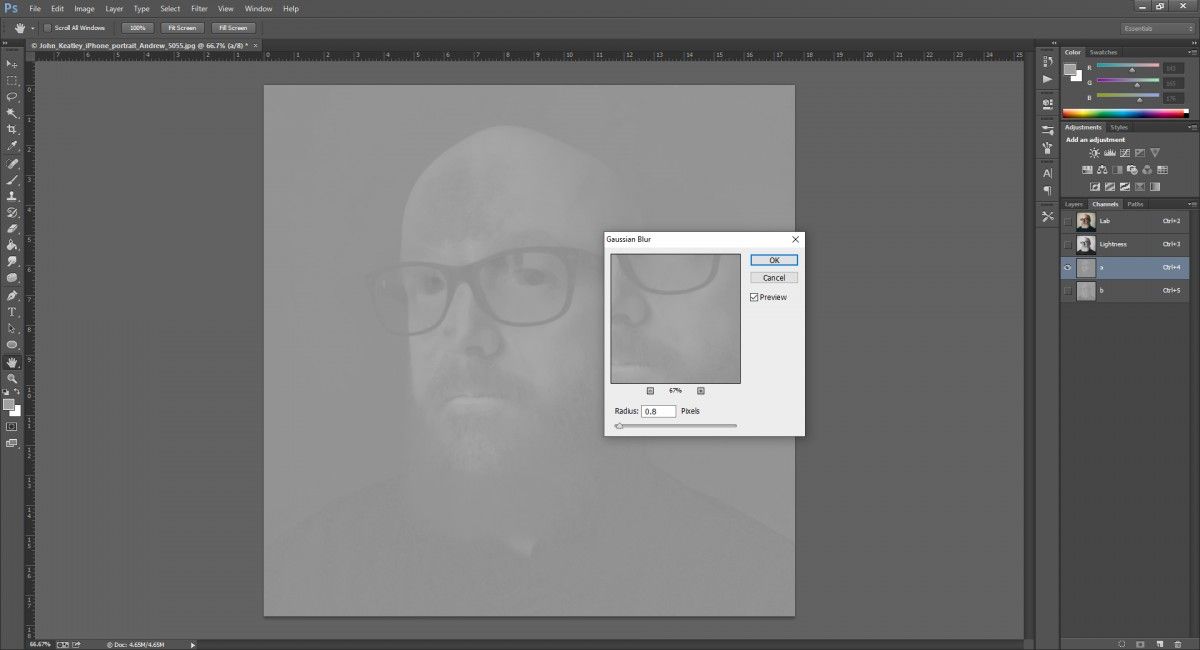Zoom in the Gaussian Blur preview

tap(700, 391)
